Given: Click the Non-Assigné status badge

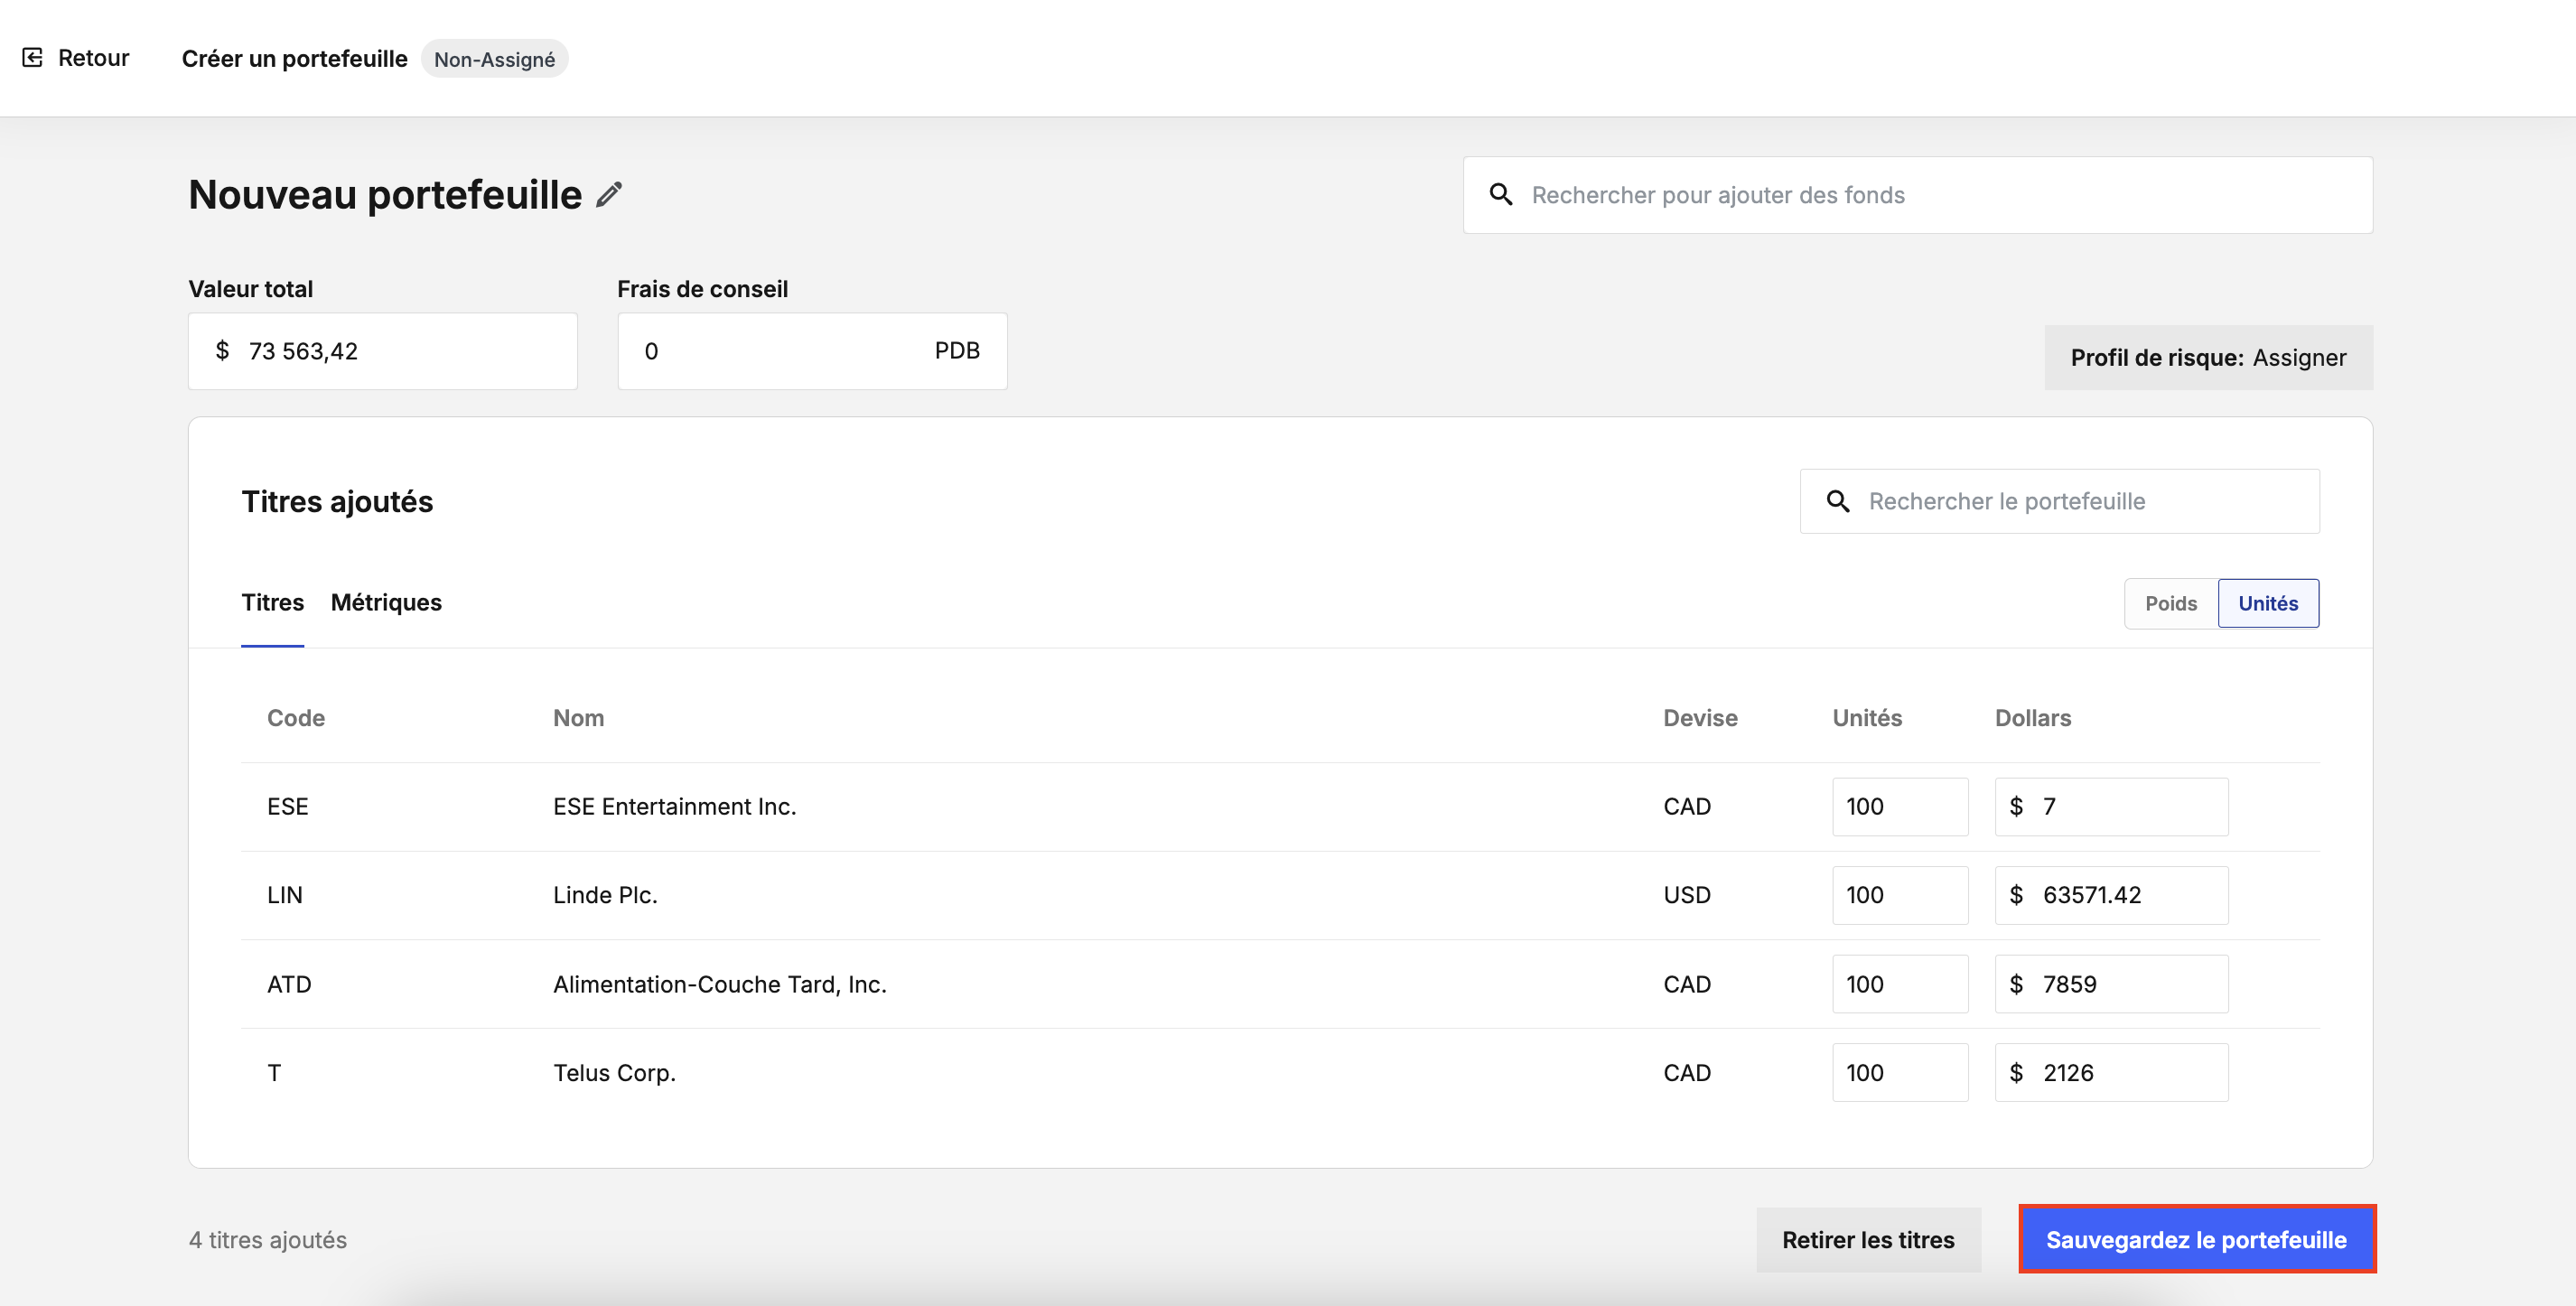Looking at the screenshot, I should 494,59.
